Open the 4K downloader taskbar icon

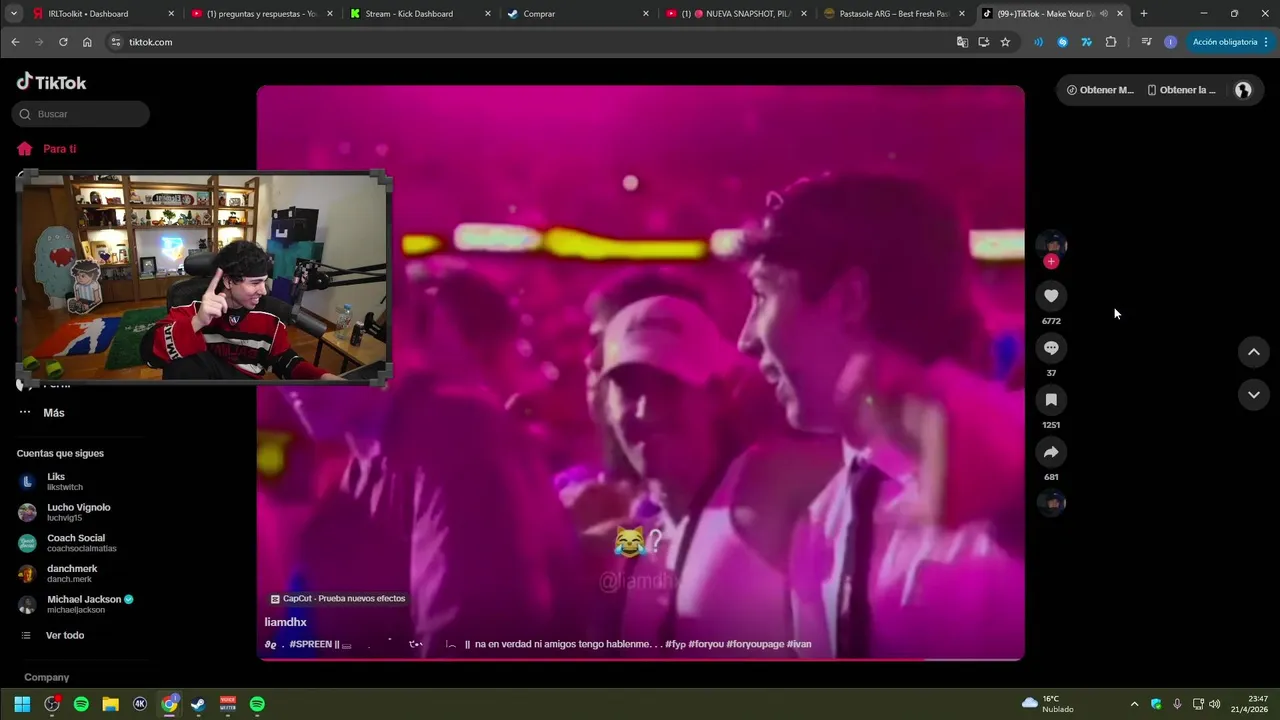point(140,704)
